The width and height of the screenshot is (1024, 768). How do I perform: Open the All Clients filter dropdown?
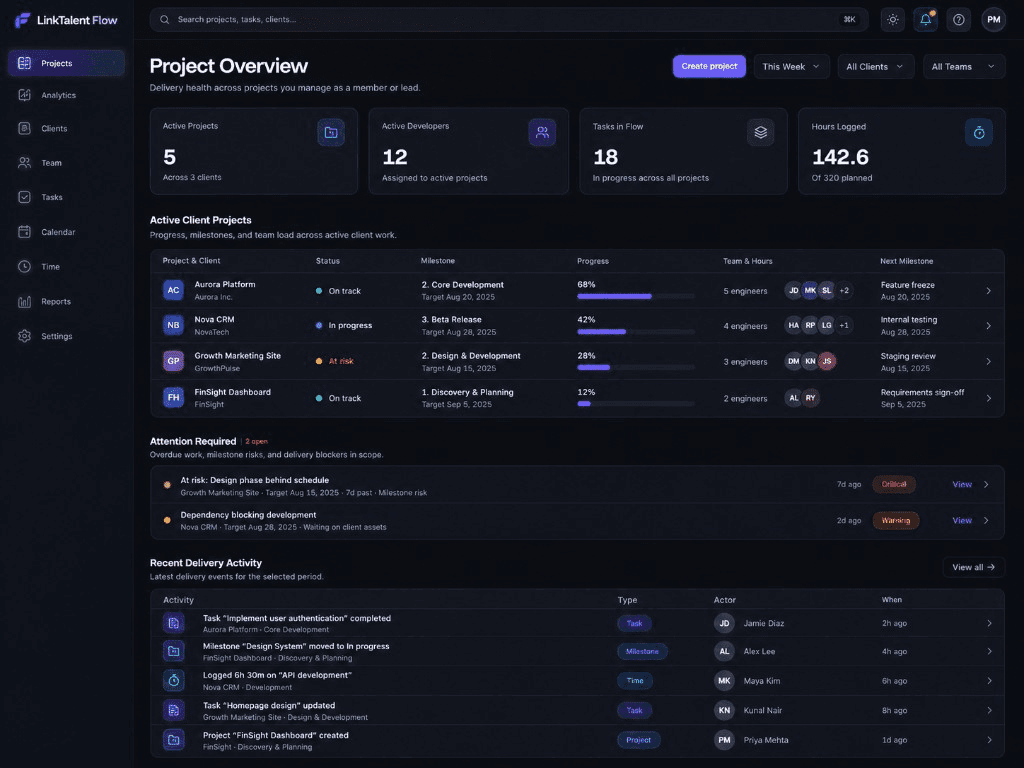[875, 67]
